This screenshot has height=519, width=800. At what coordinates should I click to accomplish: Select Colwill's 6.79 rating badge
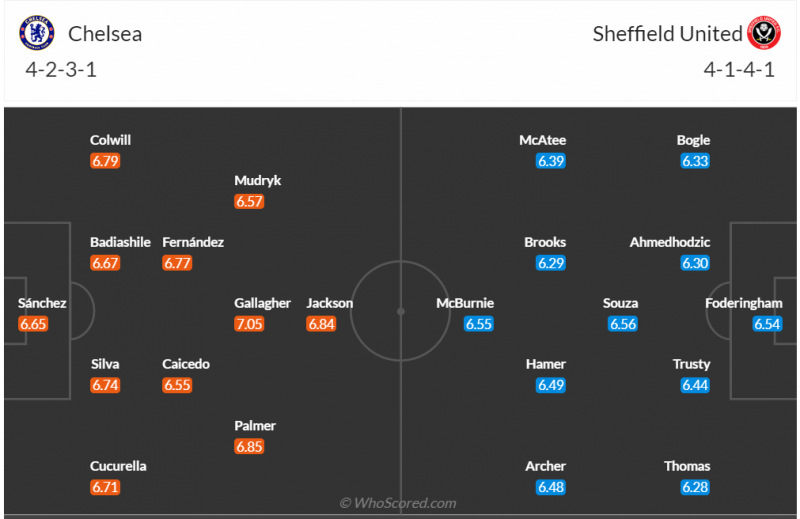click(x=105, y=161)
